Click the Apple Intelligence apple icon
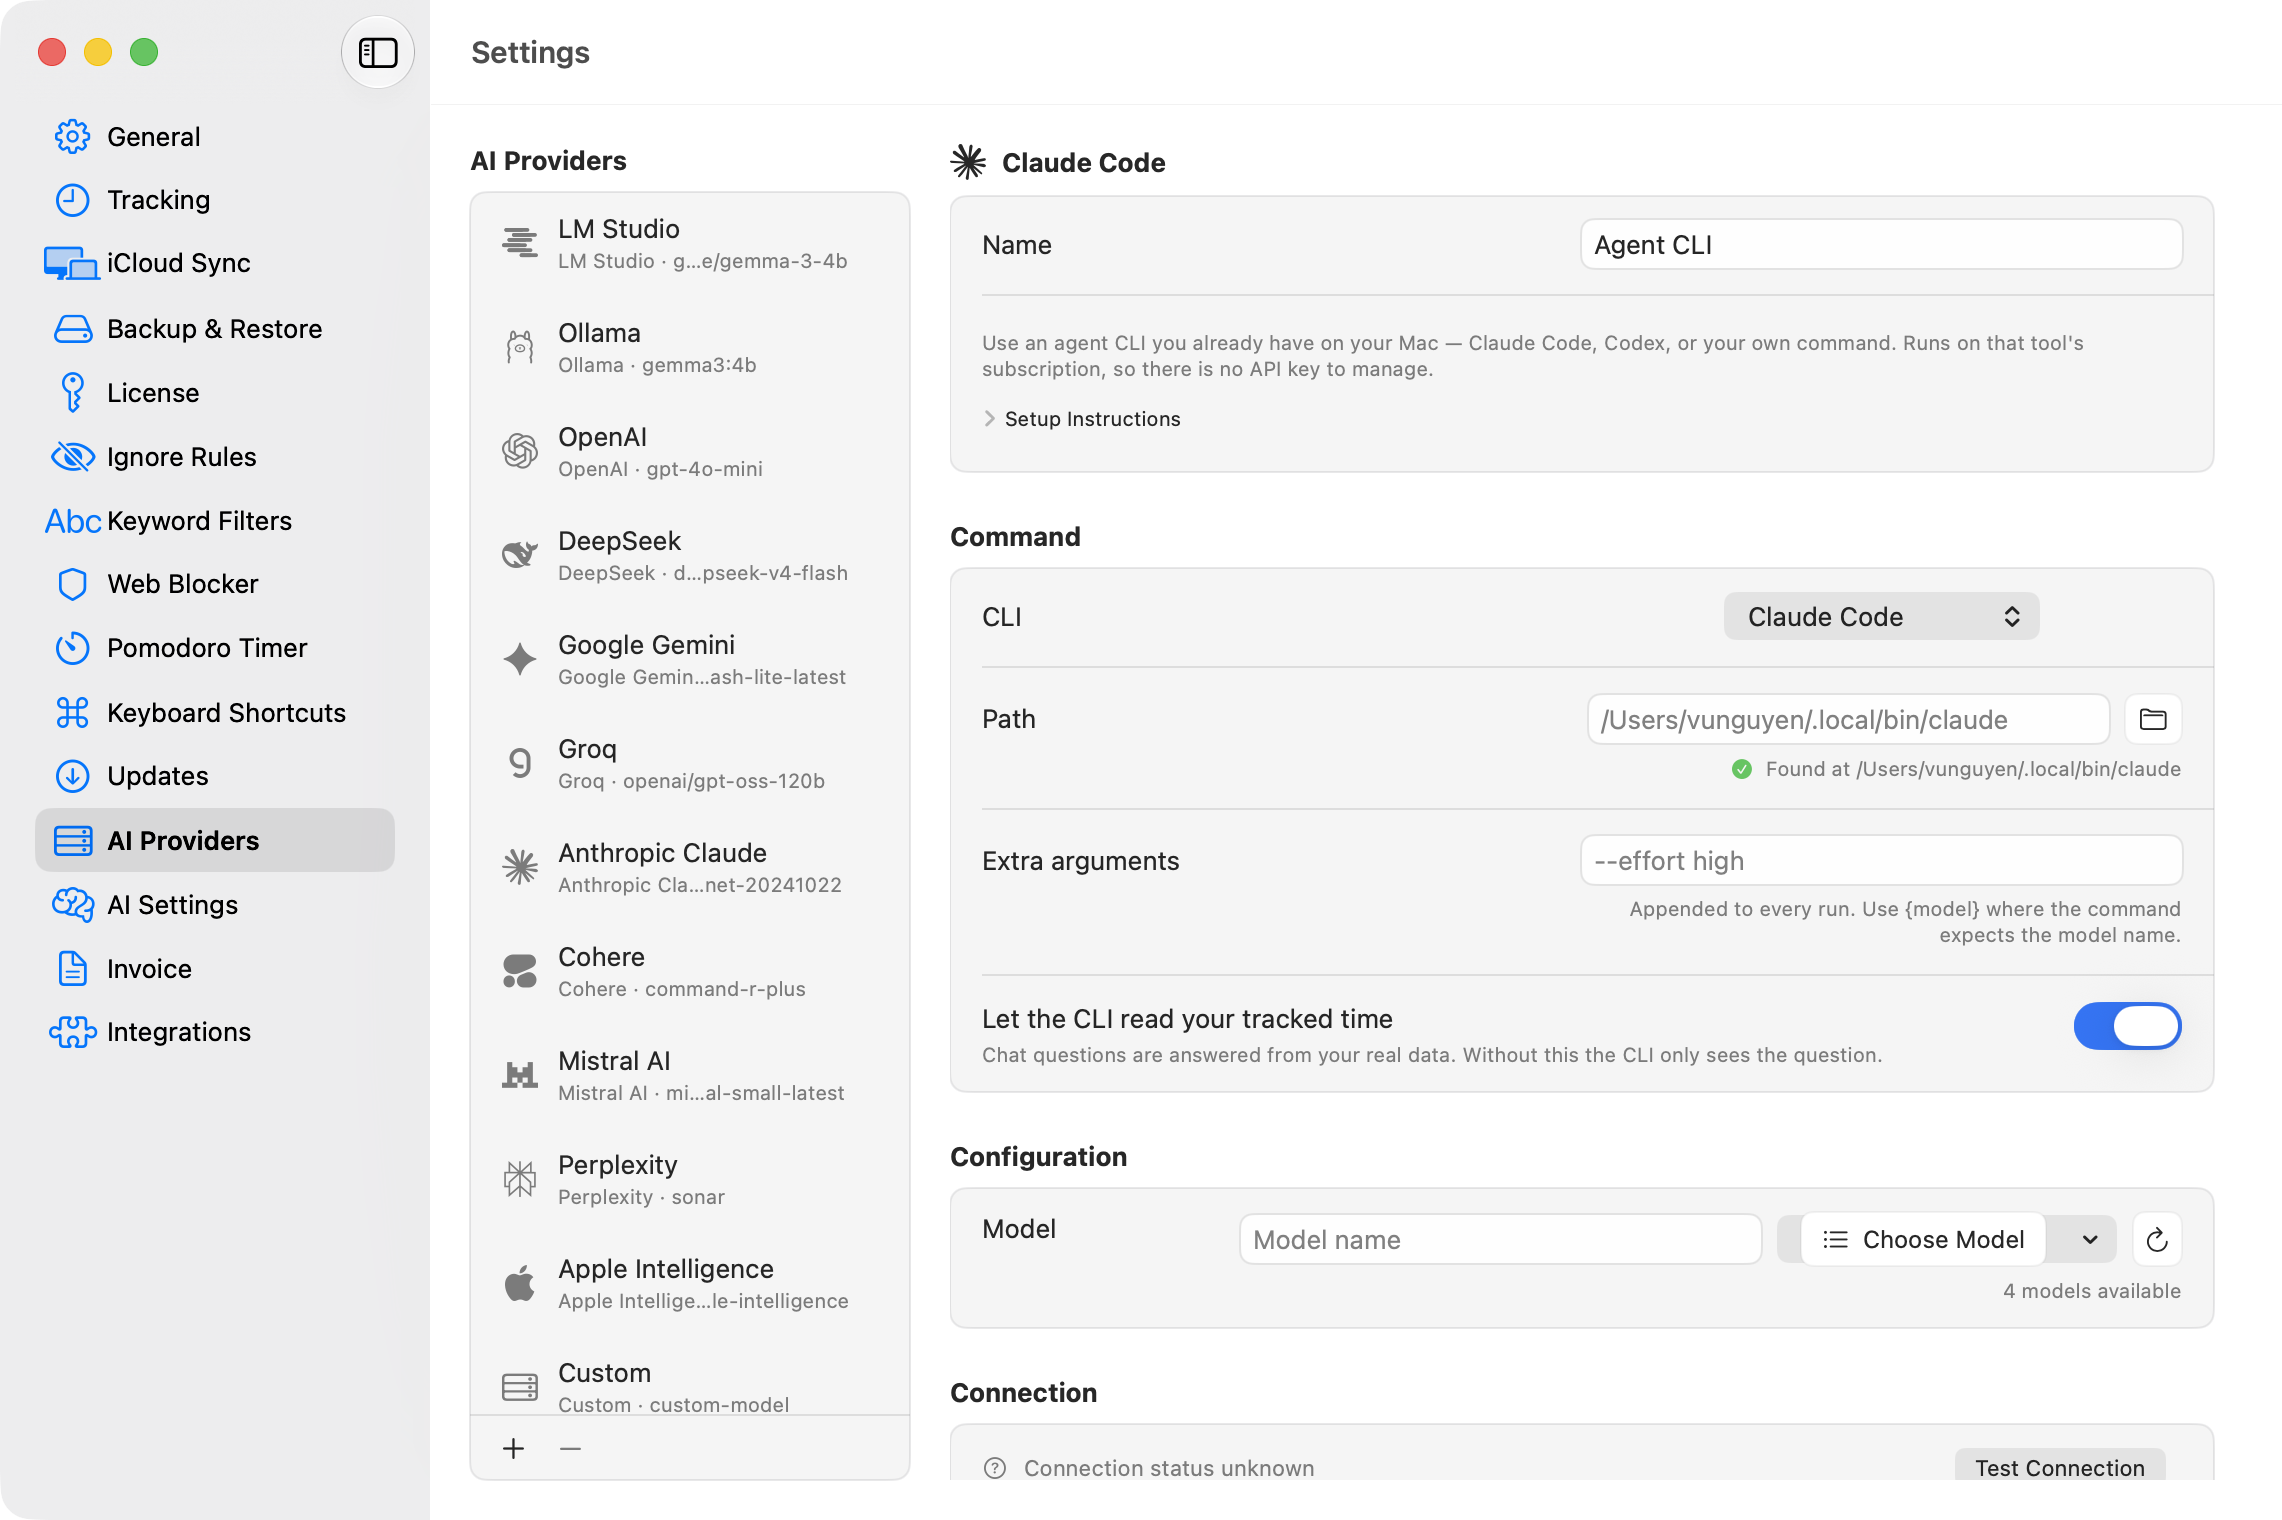The image size is (2282, 1520). click(520, 1283)
